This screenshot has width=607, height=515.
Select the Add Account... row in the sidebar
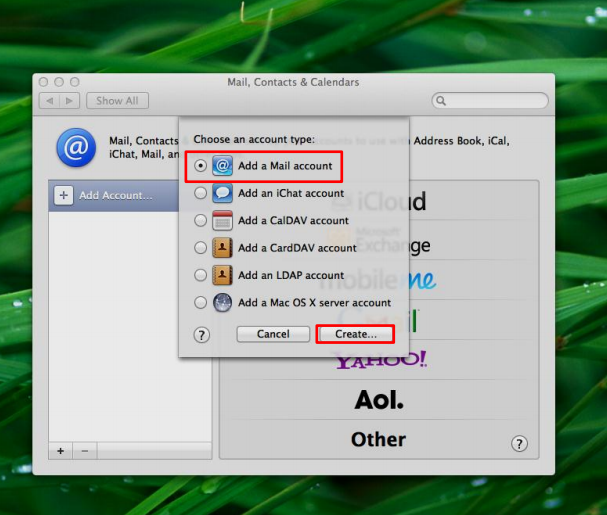(114, 195)
